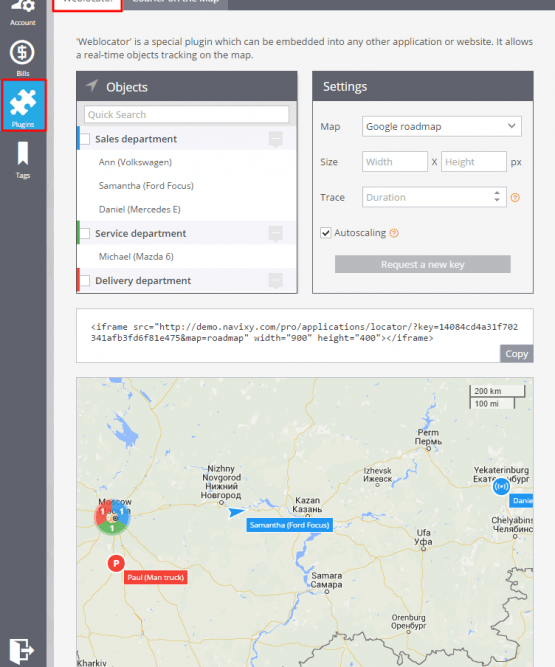
Task: Uncheck the Autoscaling checkbox
Action: tap(326, 233)
